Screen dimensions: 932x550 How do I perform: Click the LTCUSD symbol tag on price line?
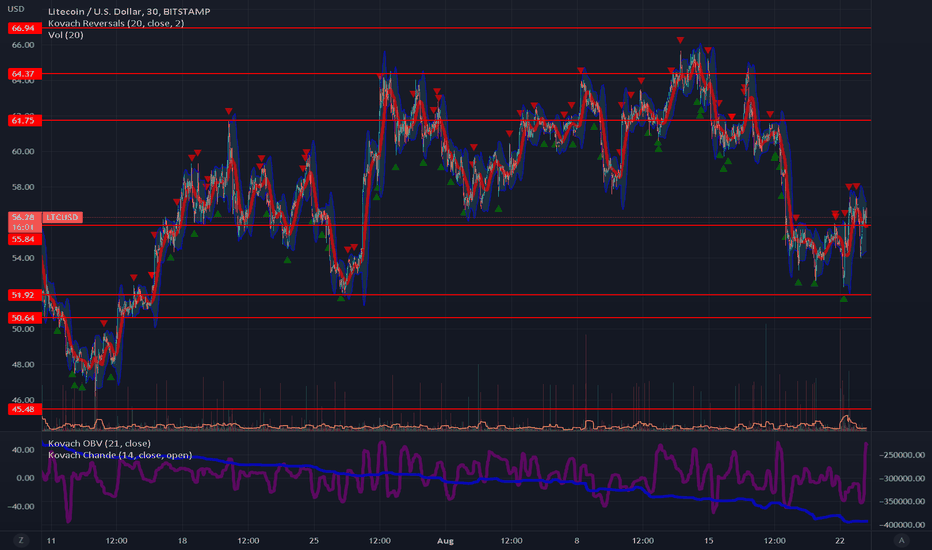[62, 218]
